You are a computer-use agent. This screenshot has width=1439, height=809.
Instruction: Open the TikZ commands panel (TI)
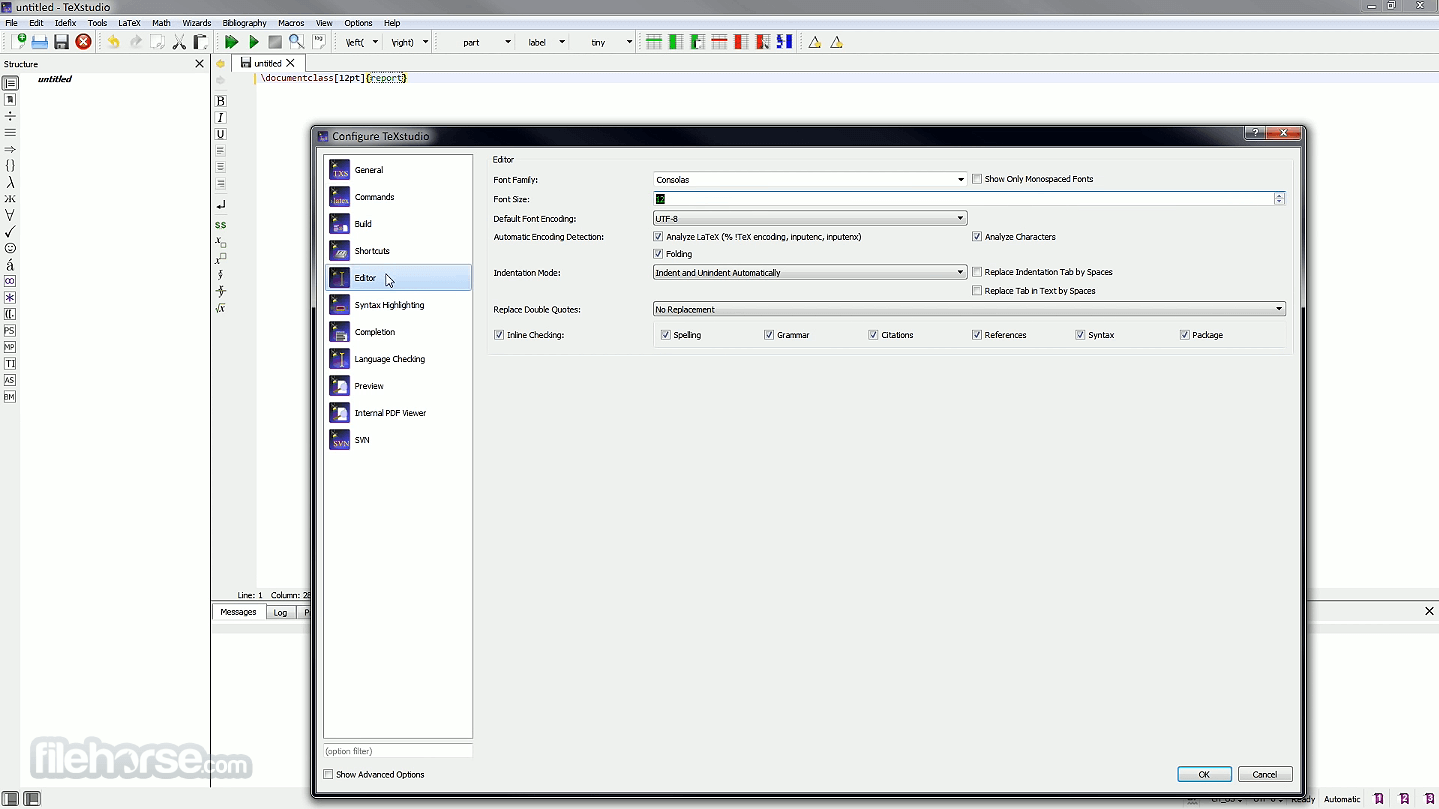point(10,364)
